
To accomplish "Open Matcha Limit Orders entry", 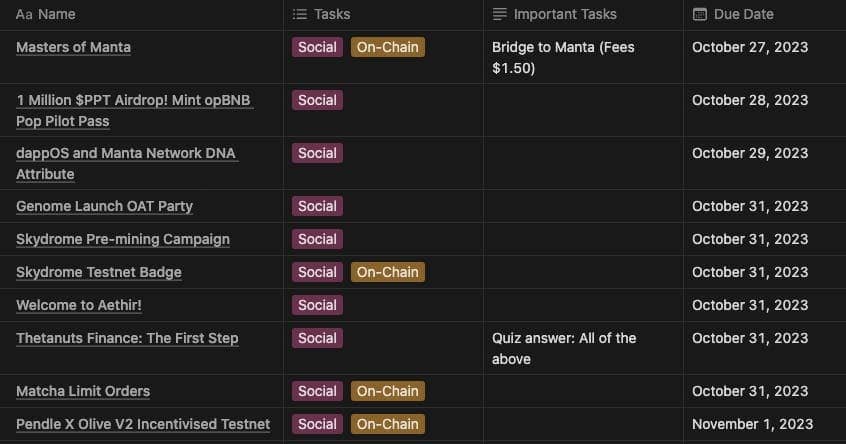I will 83,391.
